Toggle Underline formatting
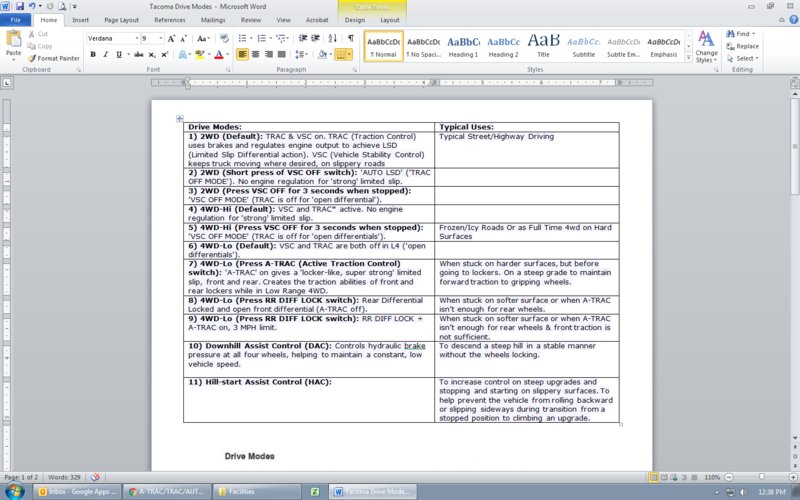 point(119,54)
